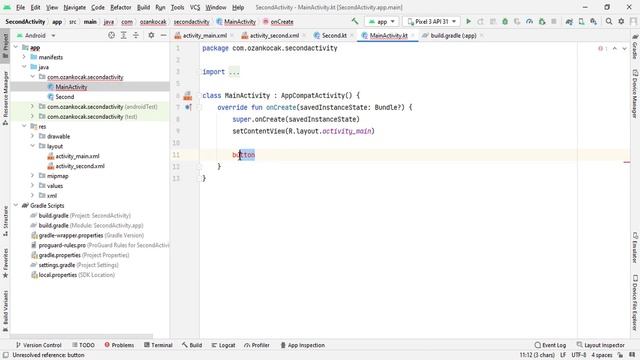The height and width of the screenshot is (360, 640).
Task: Open the Terminal tool window
Action: pos(158,345)
